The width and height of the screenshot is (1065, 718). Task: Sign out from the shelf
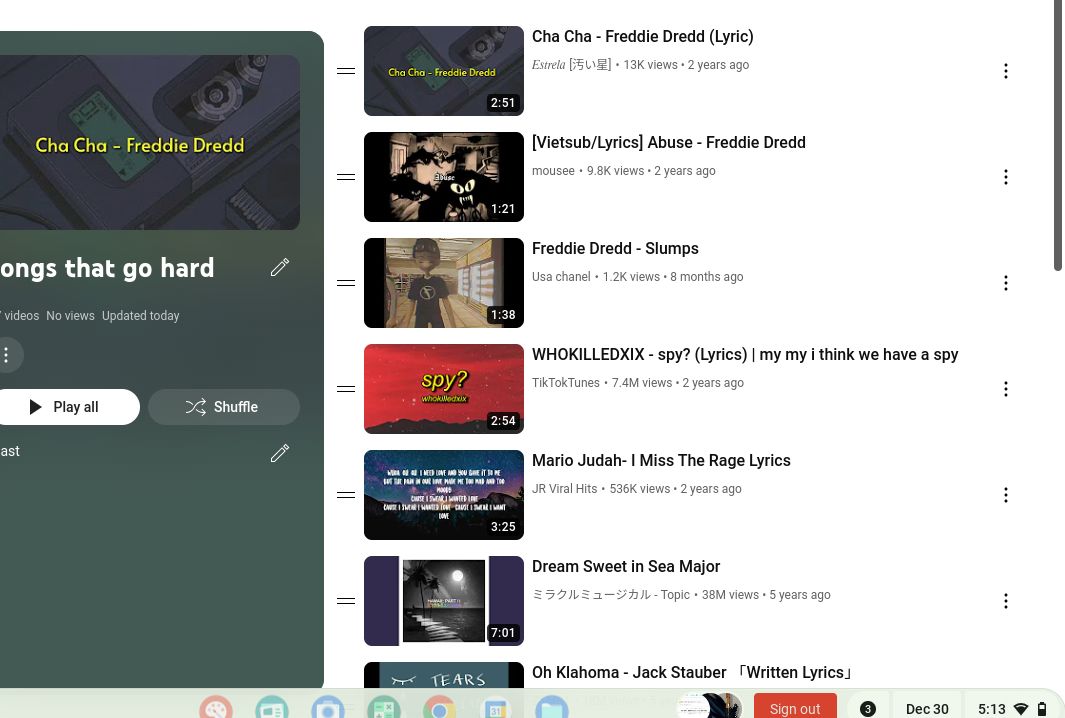pyautogui.click(x=795, y=708)
